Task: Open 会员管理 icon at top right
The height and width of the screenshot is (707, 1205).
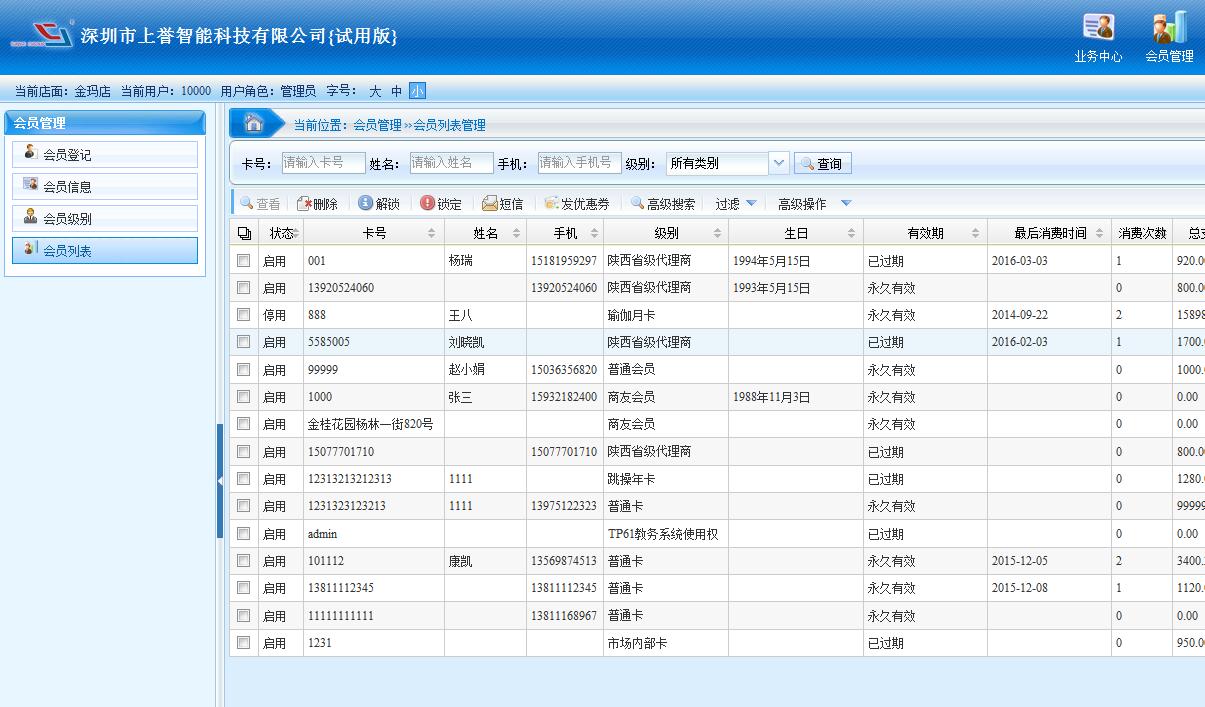Action: (x=1169, y=28)
